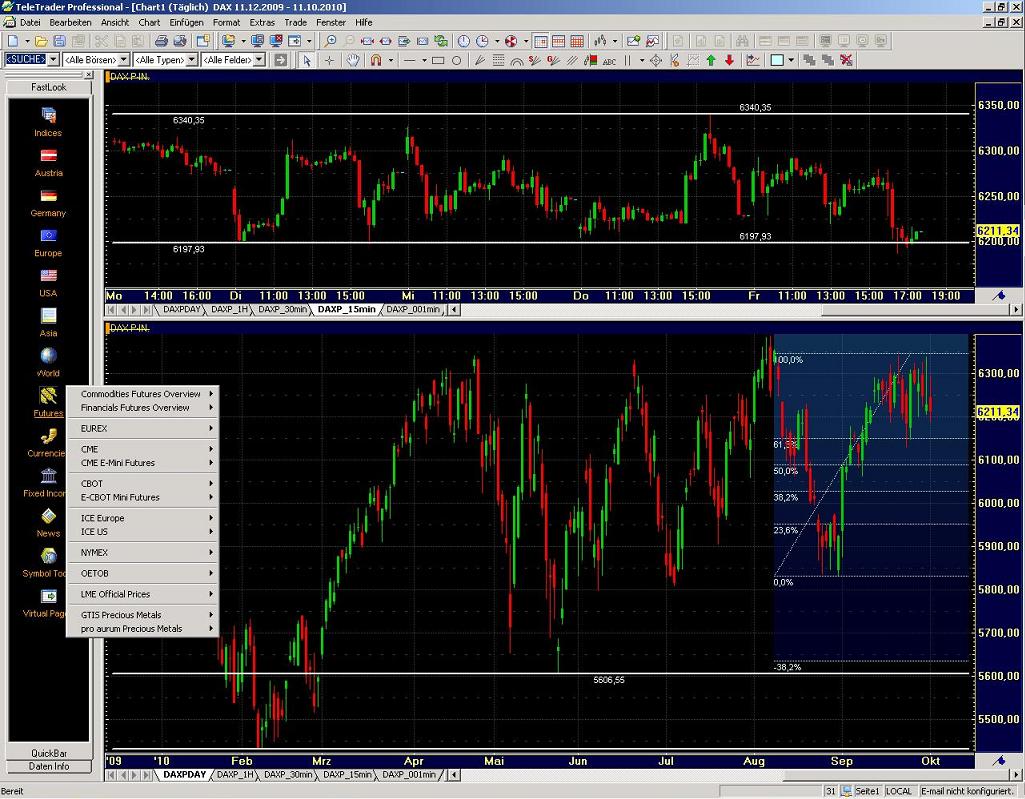Image resolution: width=1025 pixels, height=799 pixels.
Task: Select CME E-Mini Futures menu entry
Action: (143, 463)
